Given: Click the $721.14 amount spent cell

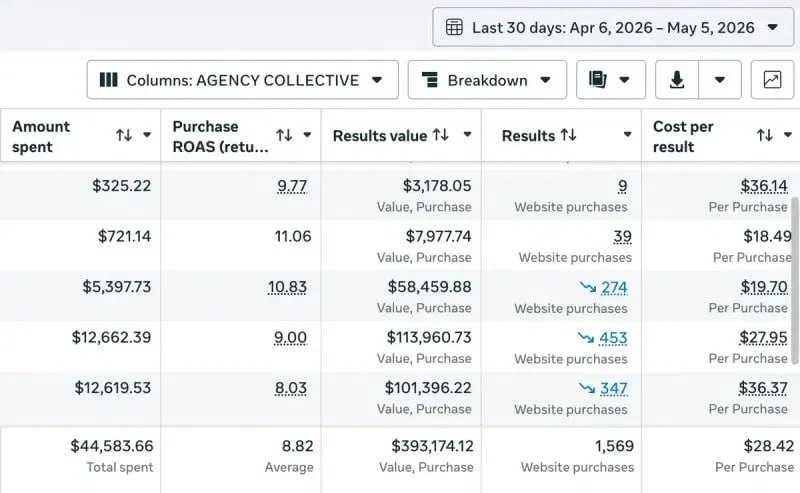Looking at the screenshot, I should (124, 236).
